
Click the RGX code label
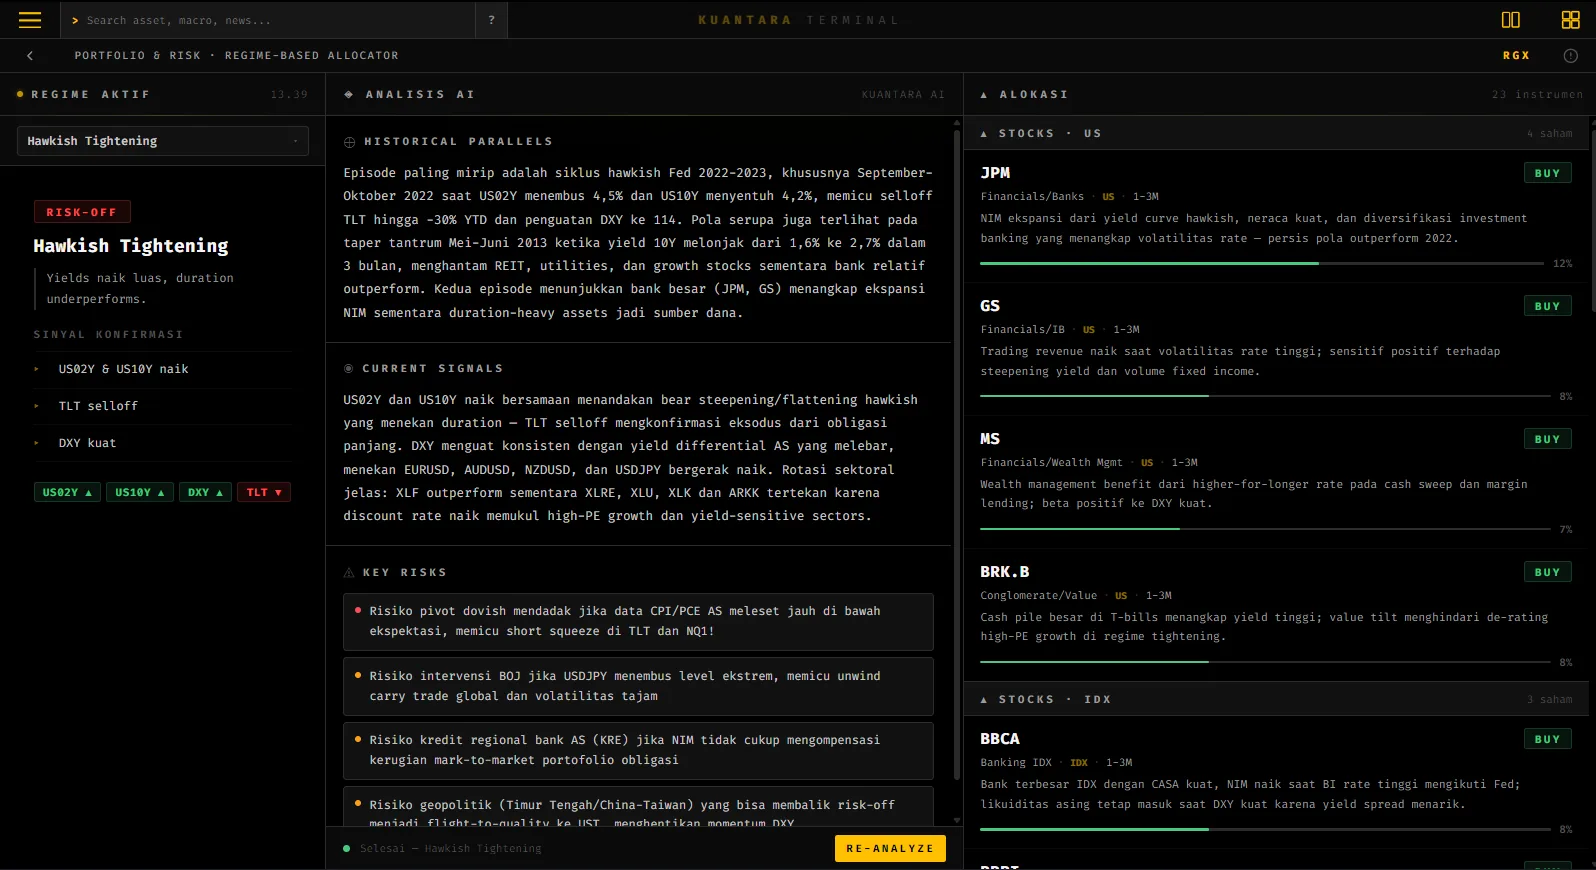pos(1516,56)
